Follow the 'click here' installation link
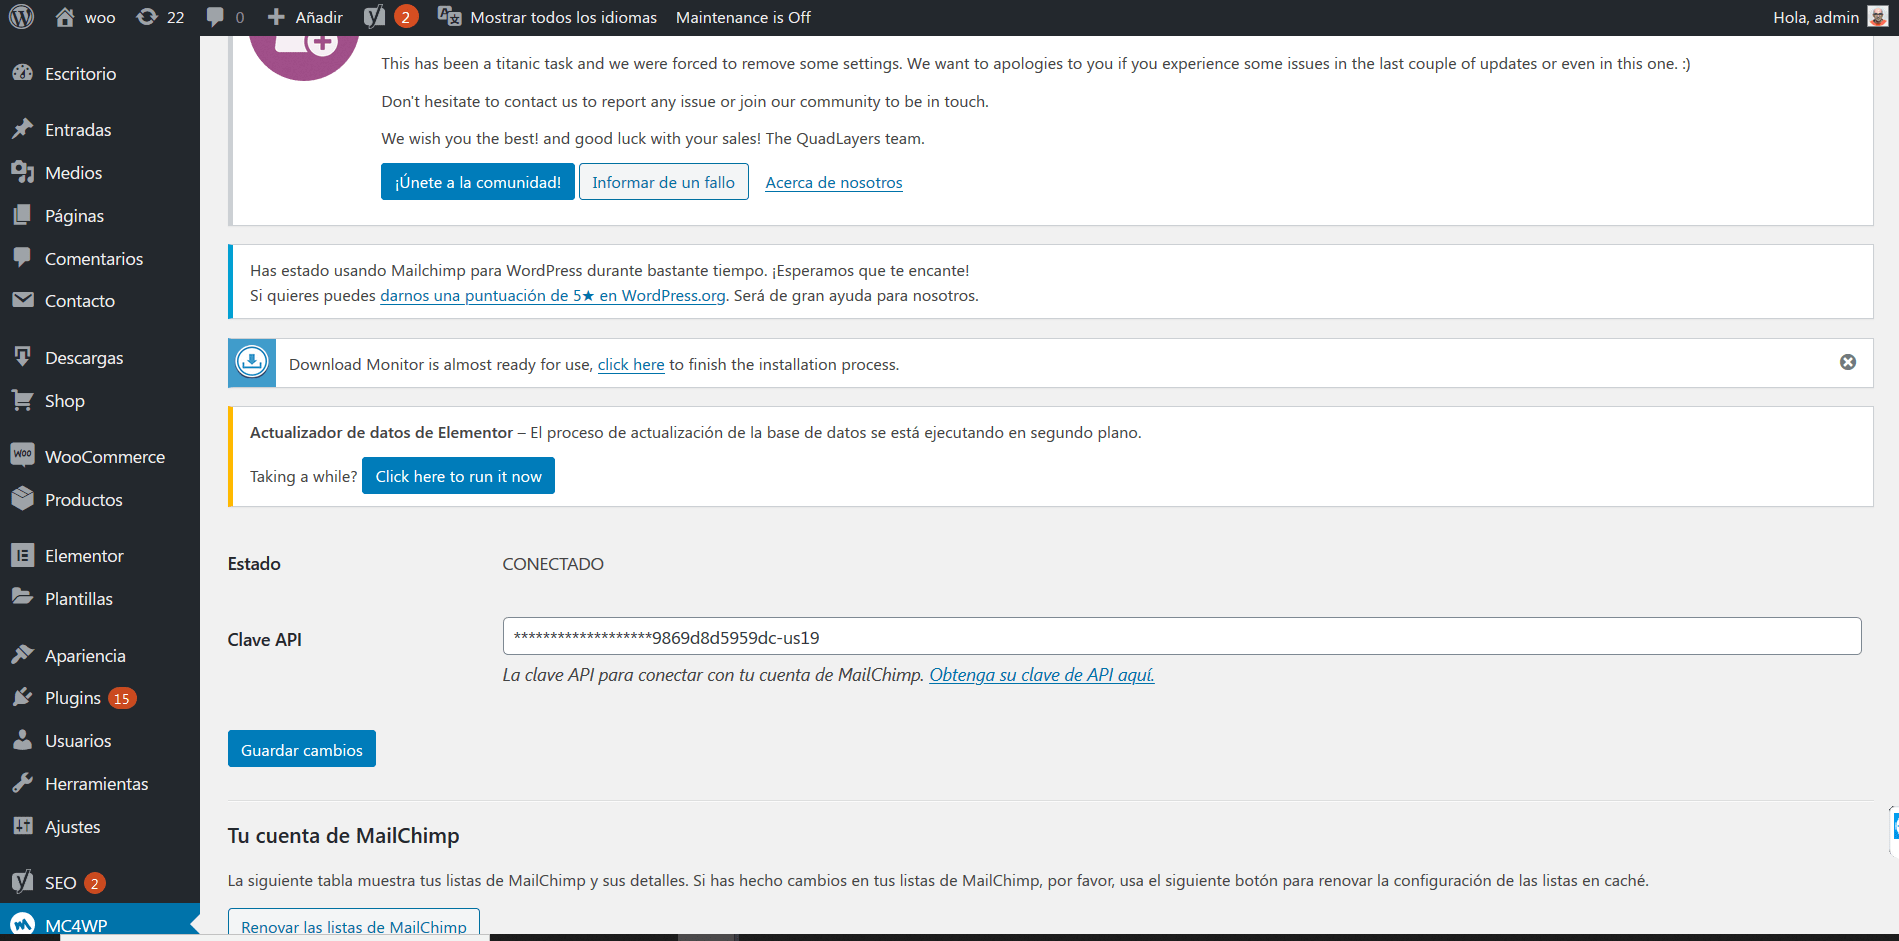This screenshot has height=941, width=1899. [x=631, y=365]
